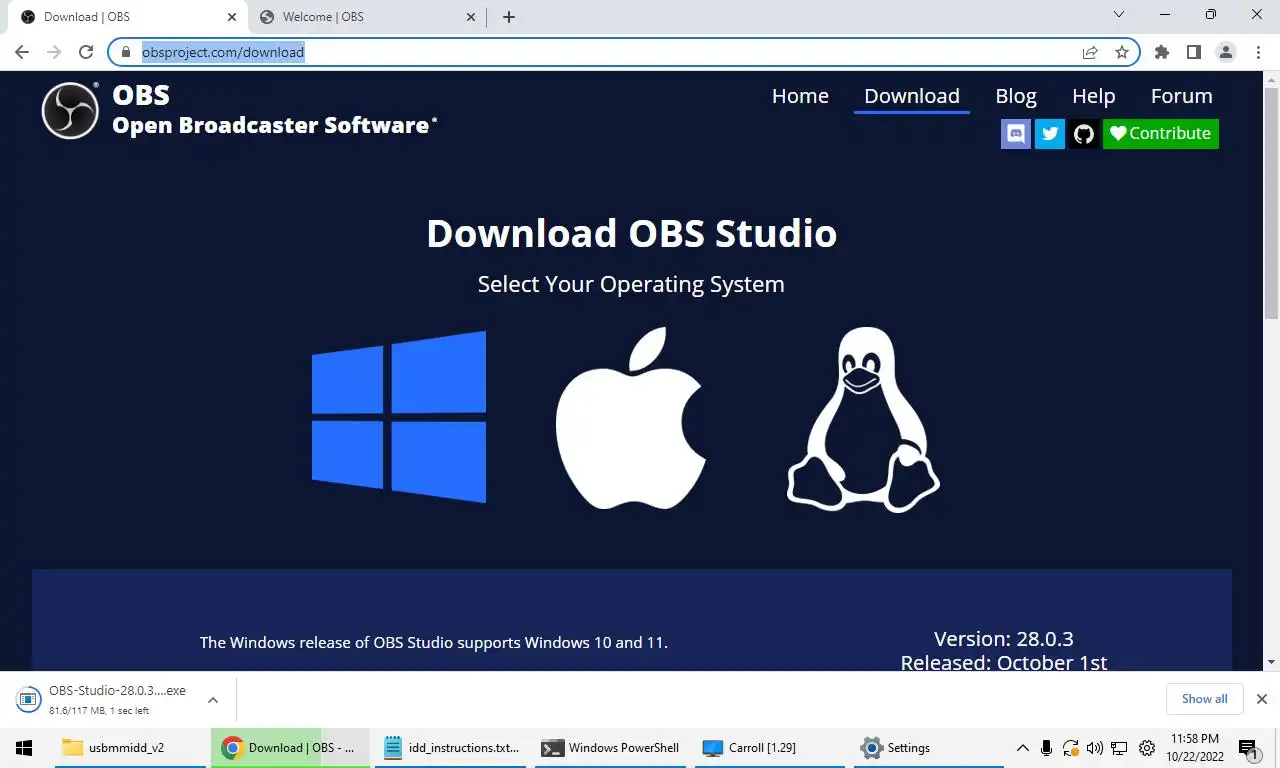Open the Help nav item
Viewport: 1280px width, 768px height.
(1094, 96)
